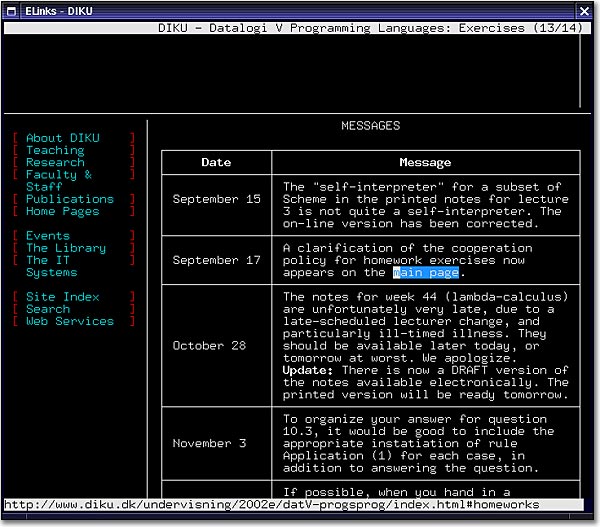Click the URL in the status bar
The image size is (600, 527).
click(271, 504)
